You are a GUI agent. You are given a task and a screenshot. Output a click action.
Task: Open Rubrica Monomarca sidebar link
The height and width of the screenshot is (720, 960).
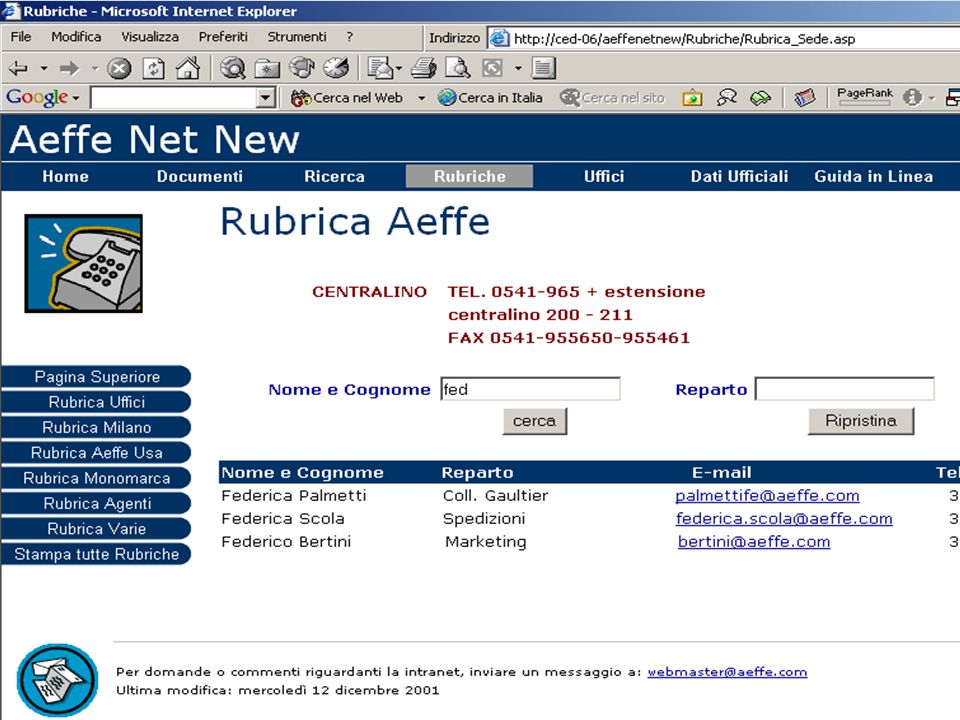click(96, 478)
